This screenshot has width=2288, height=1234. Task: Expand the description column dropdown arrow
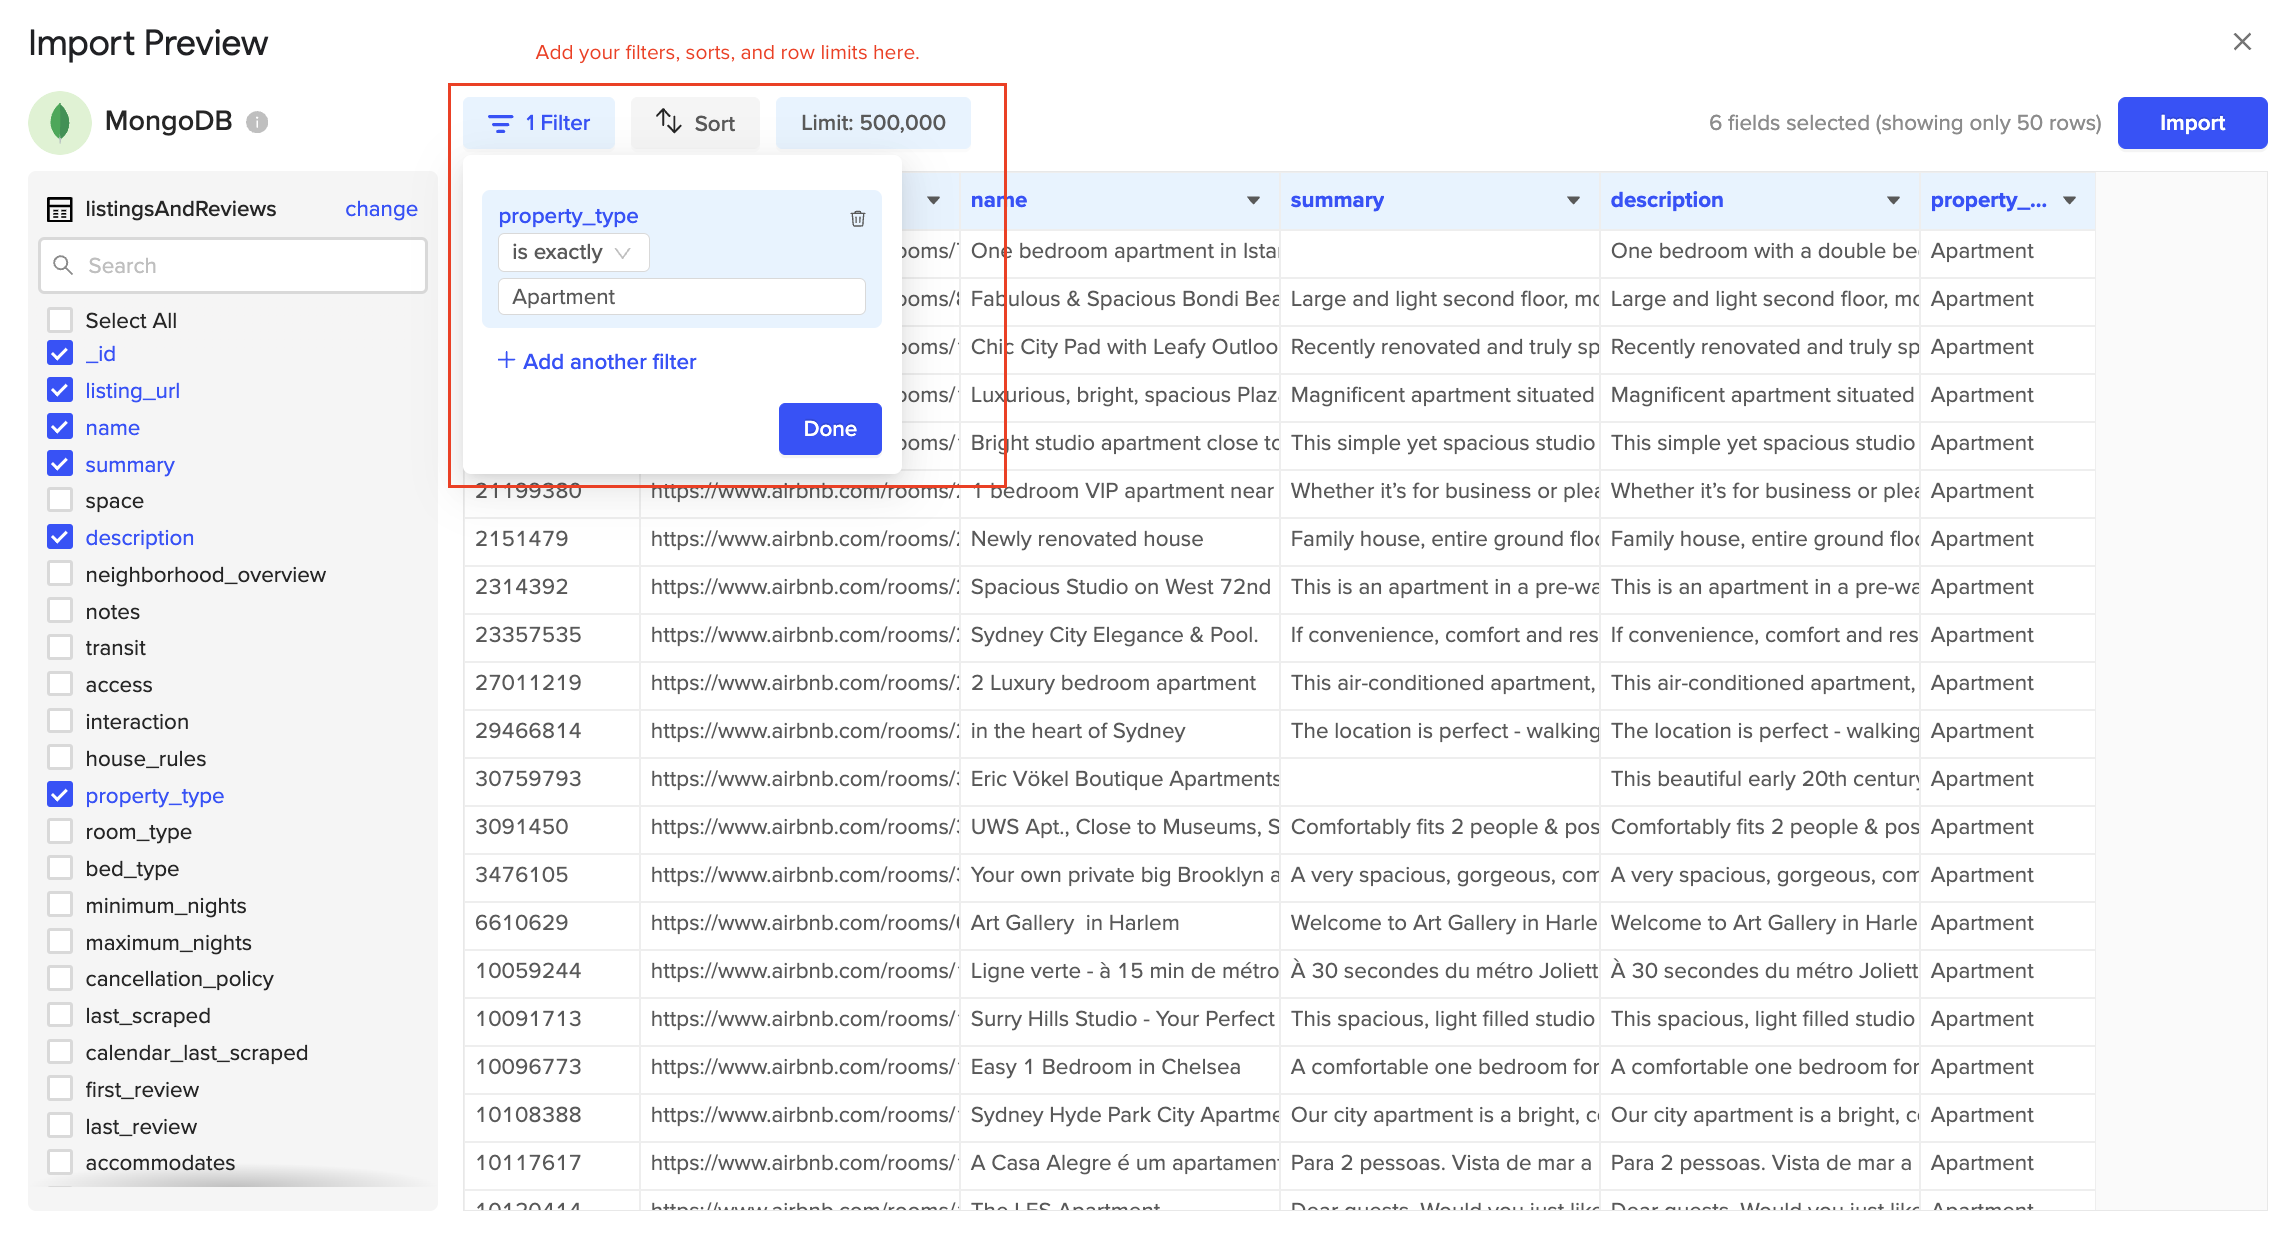point(1893,200)
